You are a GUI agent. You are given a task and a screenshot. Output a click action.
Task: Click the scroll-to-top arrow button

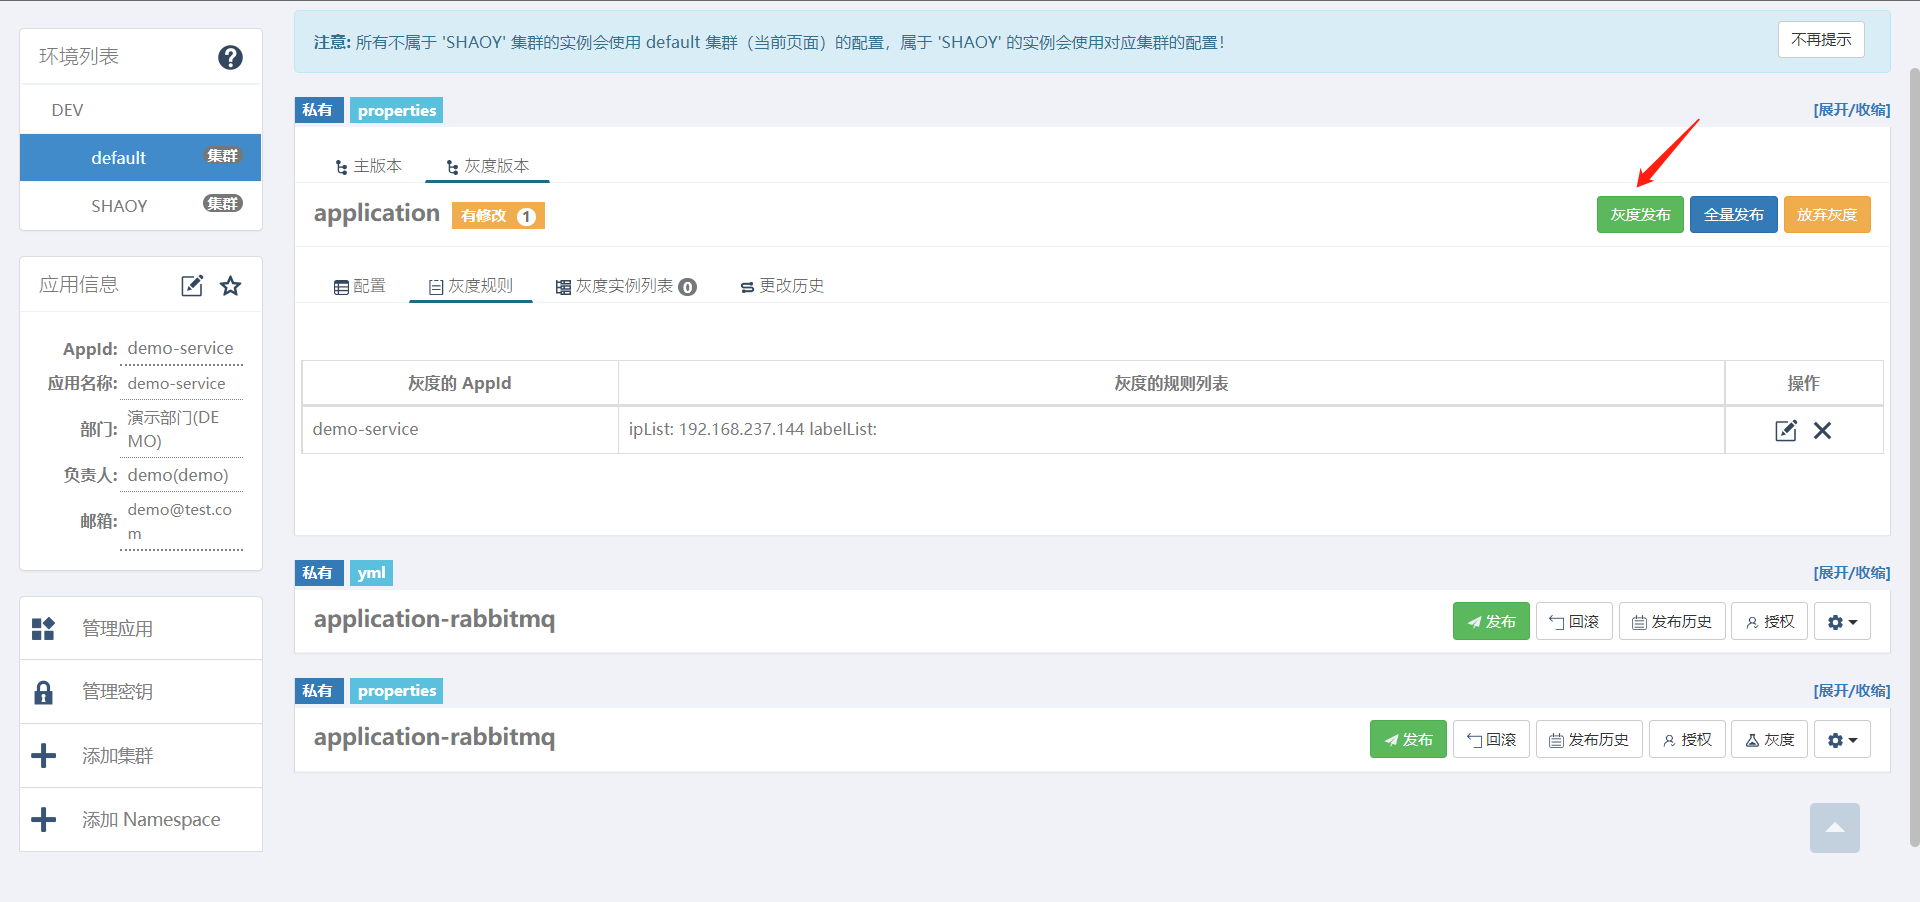point(1834,828)
